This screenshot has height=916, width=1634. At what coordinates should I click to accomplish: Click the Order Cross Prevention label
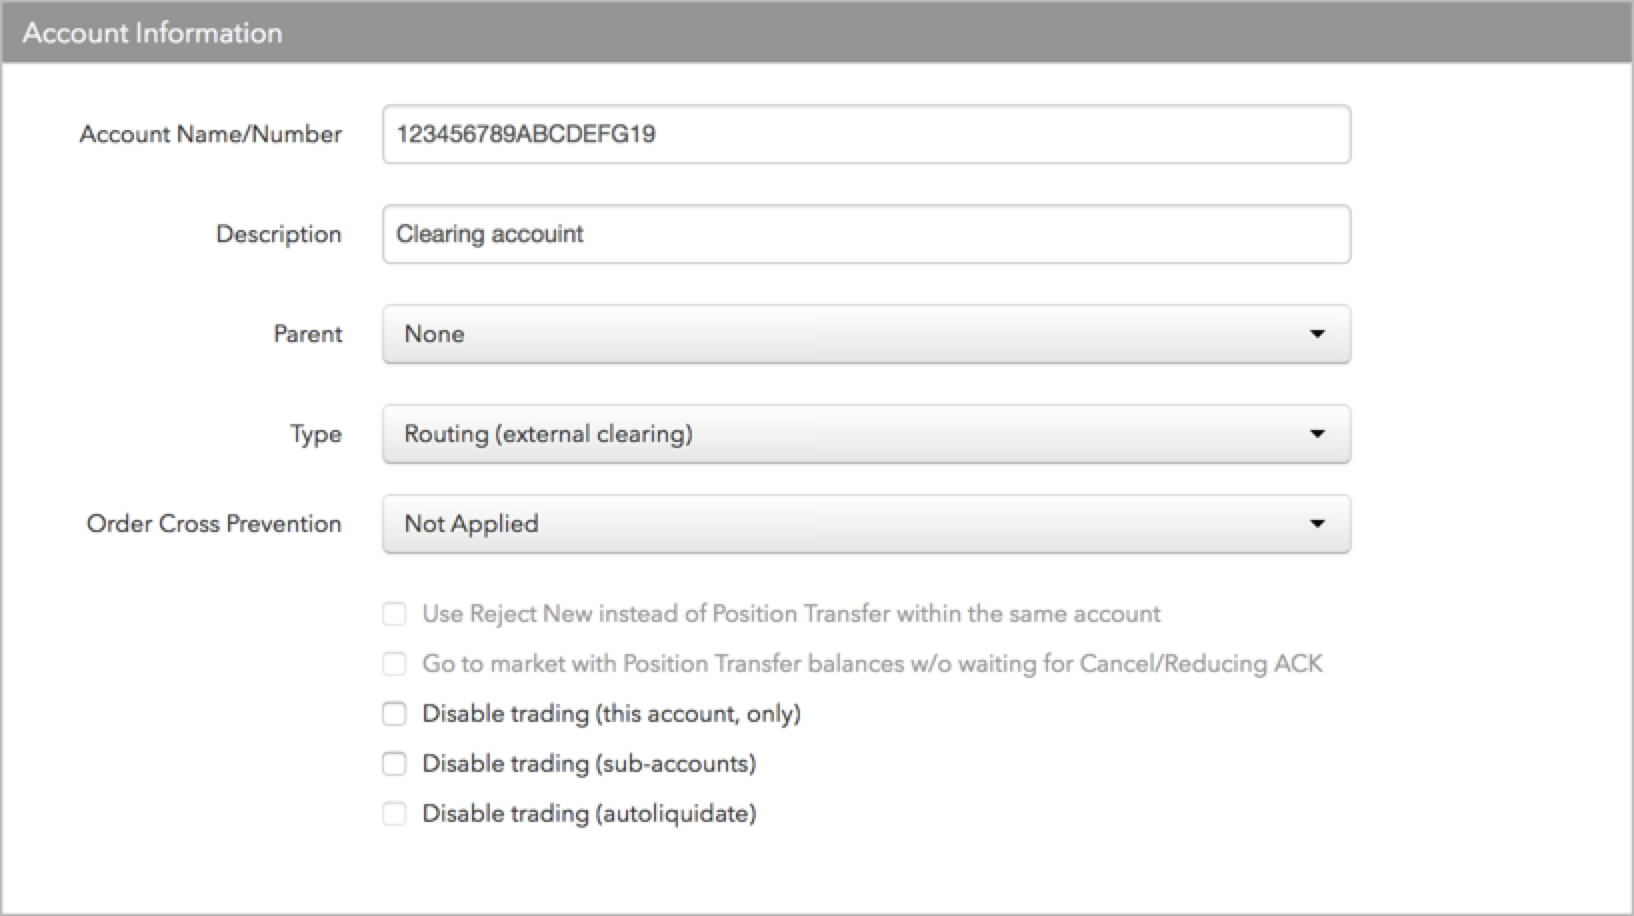click(214, 524)
